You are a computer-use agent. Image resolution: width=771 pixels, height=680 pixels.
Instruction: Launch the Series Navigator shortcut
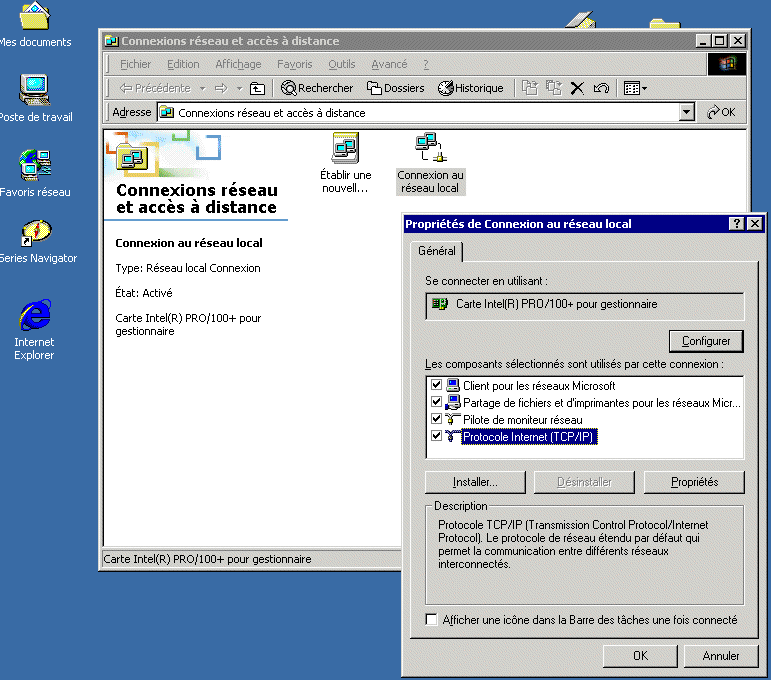tap(36, 241)
